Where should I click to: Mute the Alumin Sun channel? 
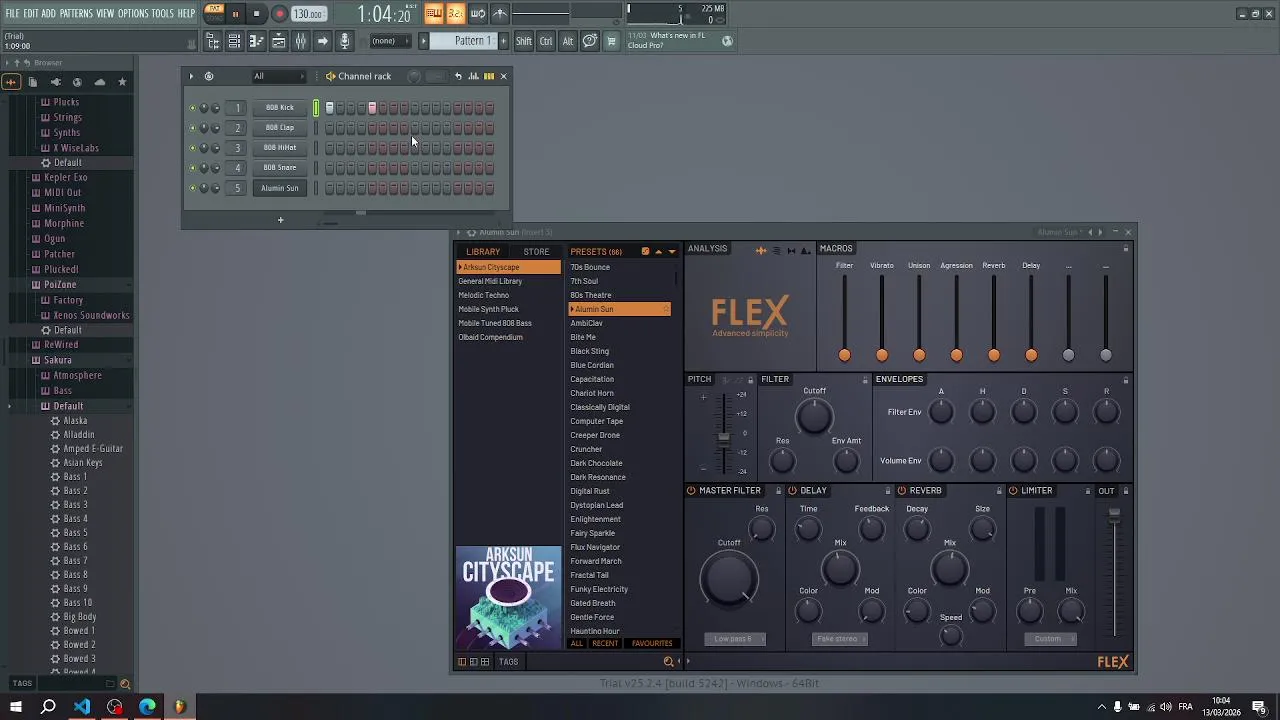click(x=192, y=188)
